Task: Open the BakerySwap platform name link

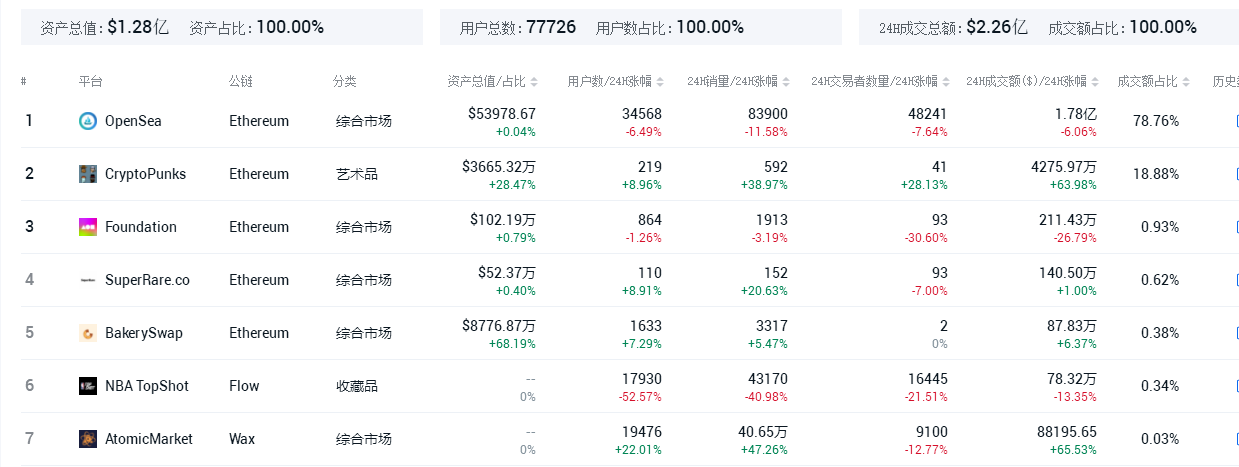Action: coord(144,333)
